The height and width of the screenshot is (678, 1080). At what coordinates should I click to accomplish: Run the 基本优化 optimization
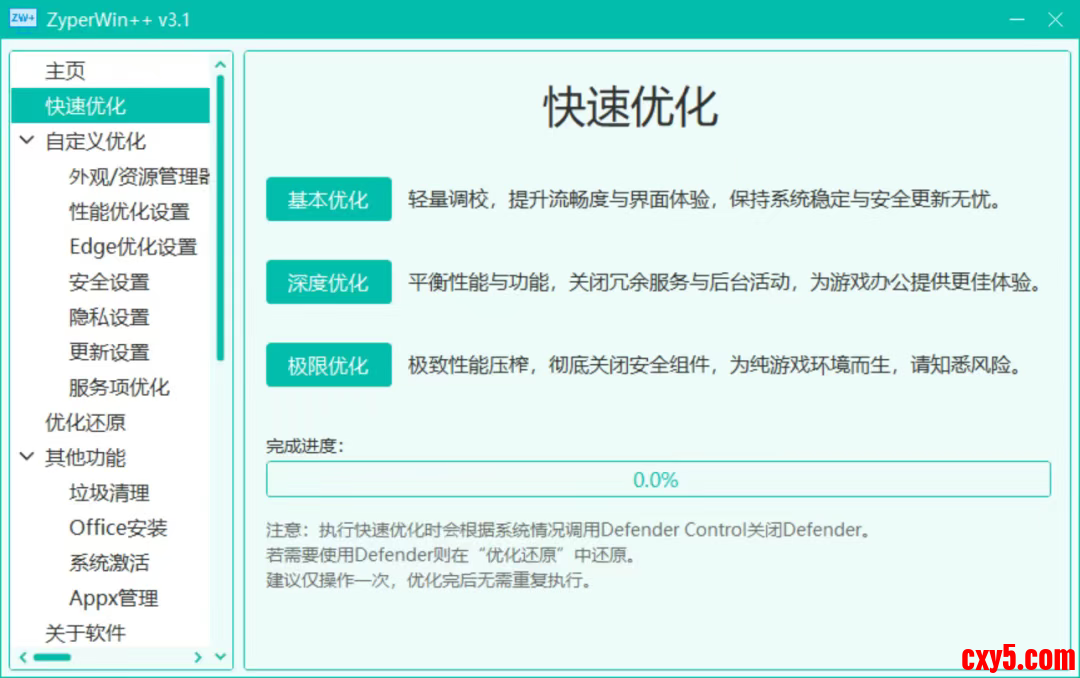328,200
